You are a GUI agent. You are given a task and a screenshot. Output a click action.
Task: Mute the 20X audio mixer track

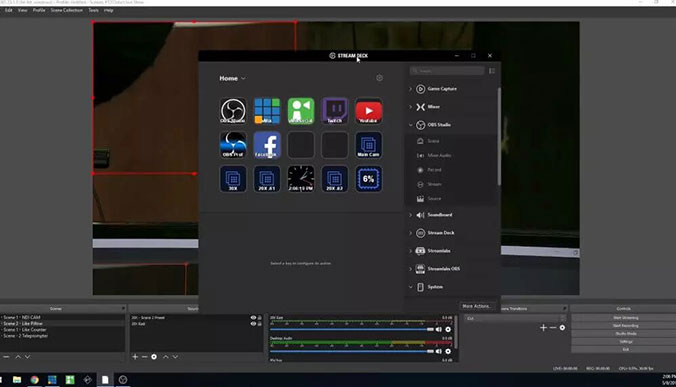click(438, 329)
